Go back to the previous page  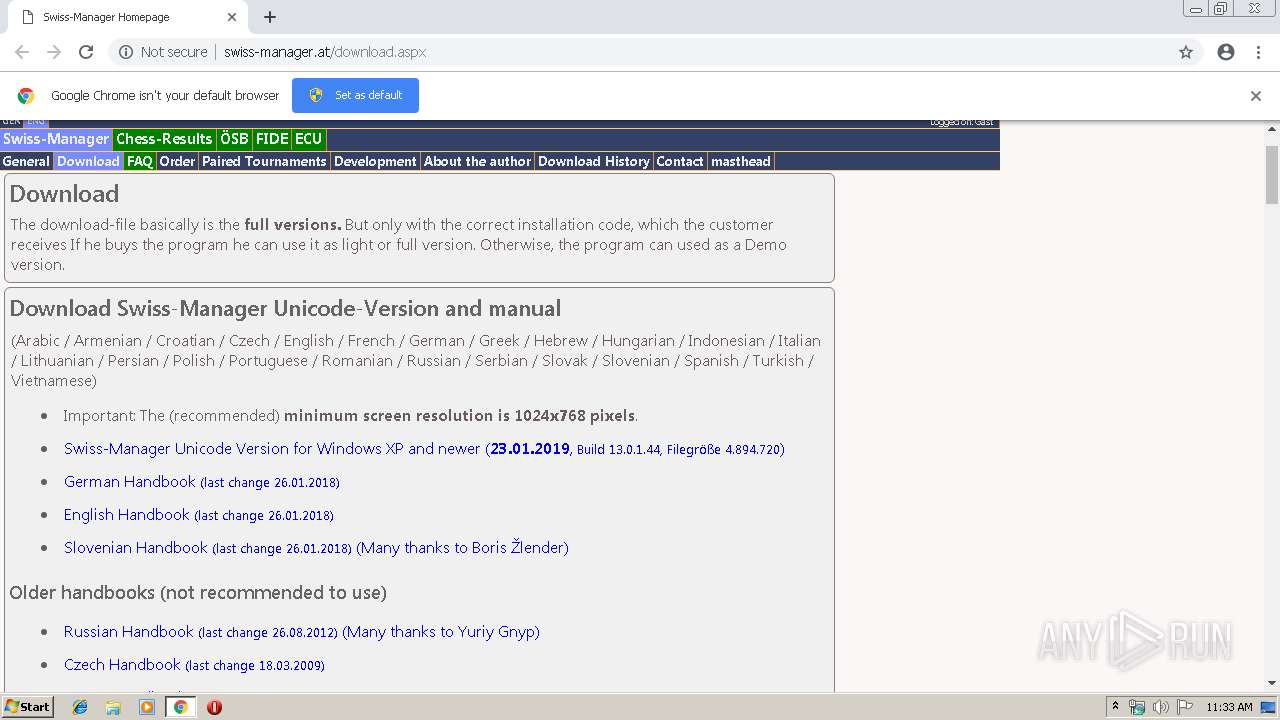tap(22, 52)
